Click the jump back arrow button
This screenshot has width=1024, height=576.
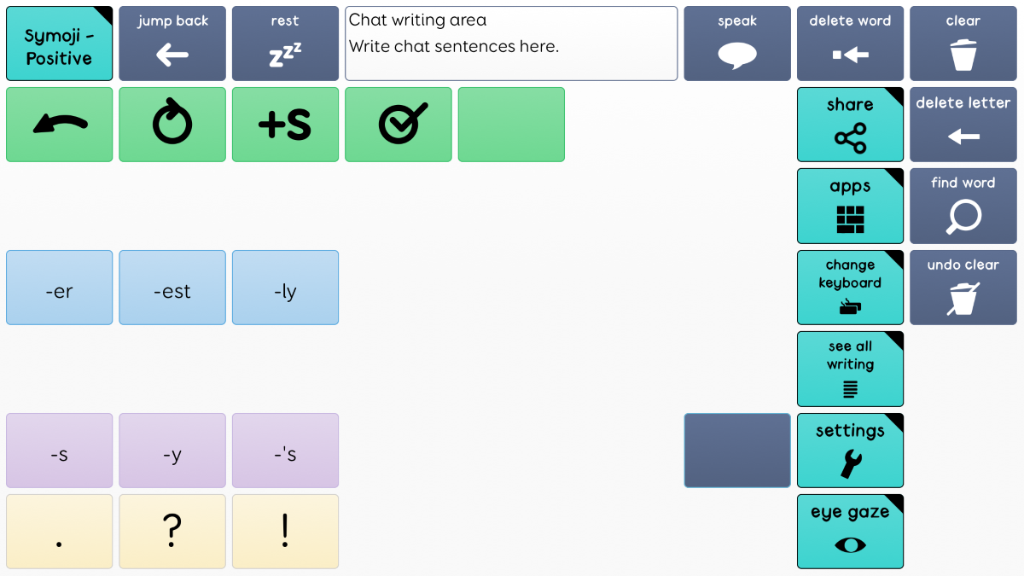click(x=172, y=44)
